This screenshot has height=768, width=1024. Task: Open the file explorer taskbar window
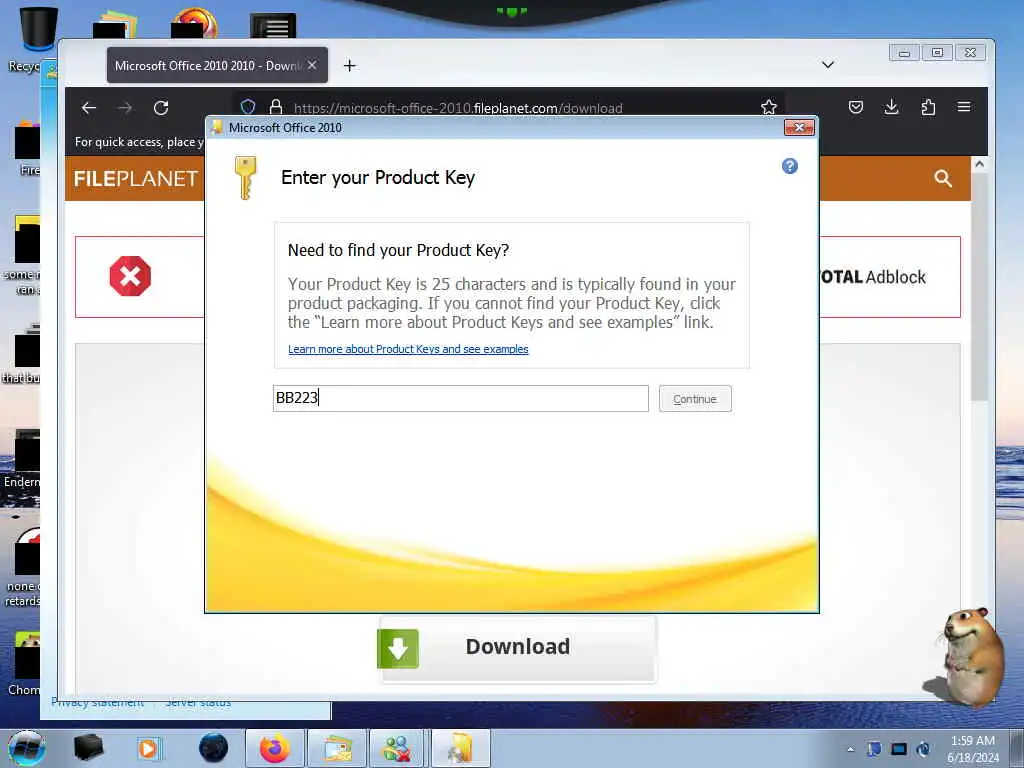point(336,748)
